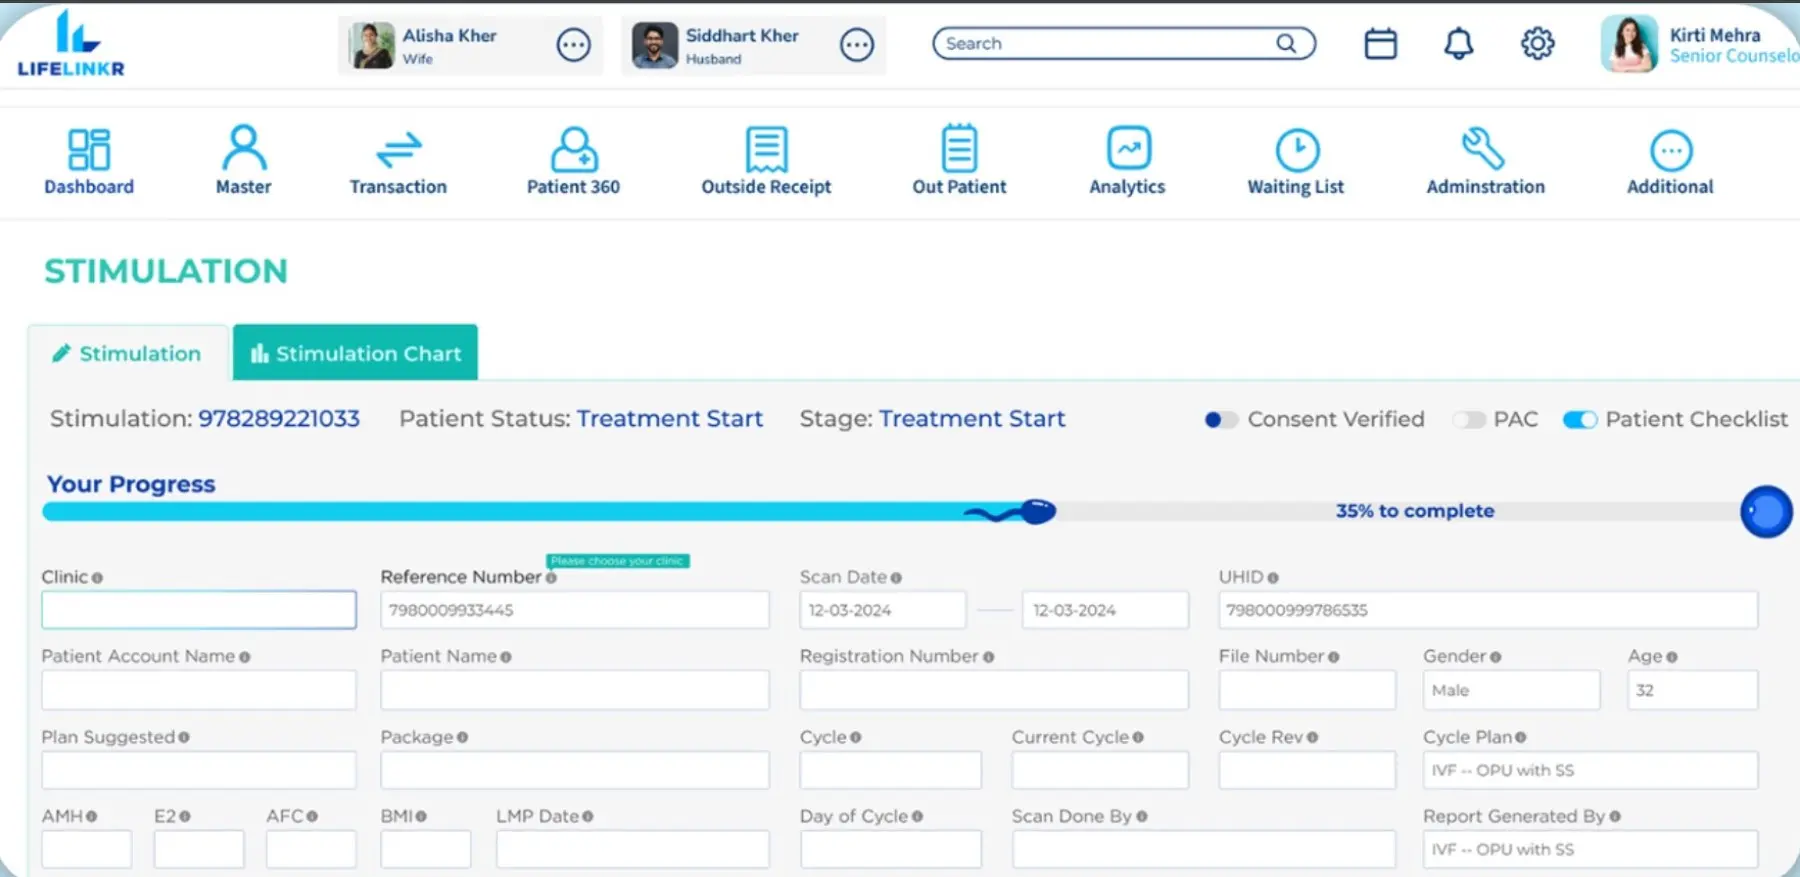
Task: Toggle the Consent Verified switch
Action: coord(1220,420)
